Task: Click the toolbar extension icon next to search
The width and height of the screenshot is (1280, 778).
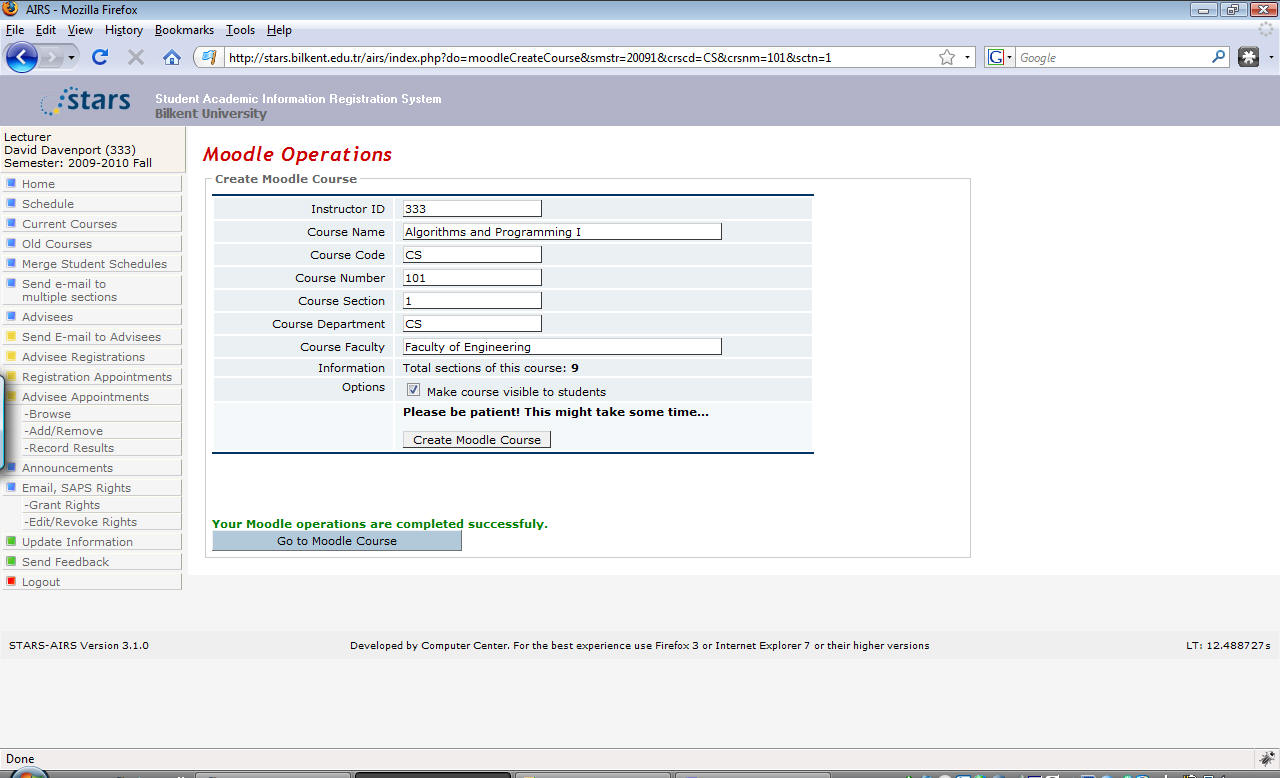Action: pos(1248,57)
